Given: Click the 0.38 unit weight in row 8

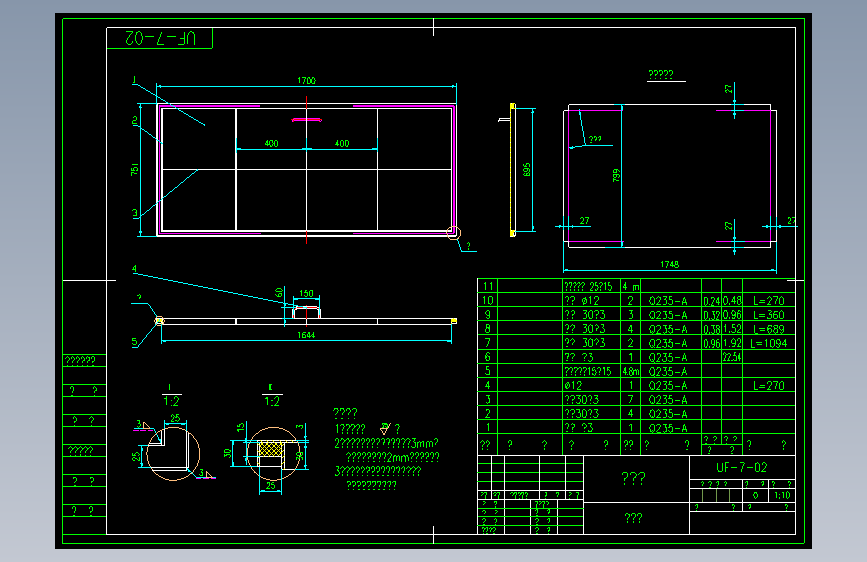Looking at the screenshot, I should pyautogui.click(x=712, y=329).
